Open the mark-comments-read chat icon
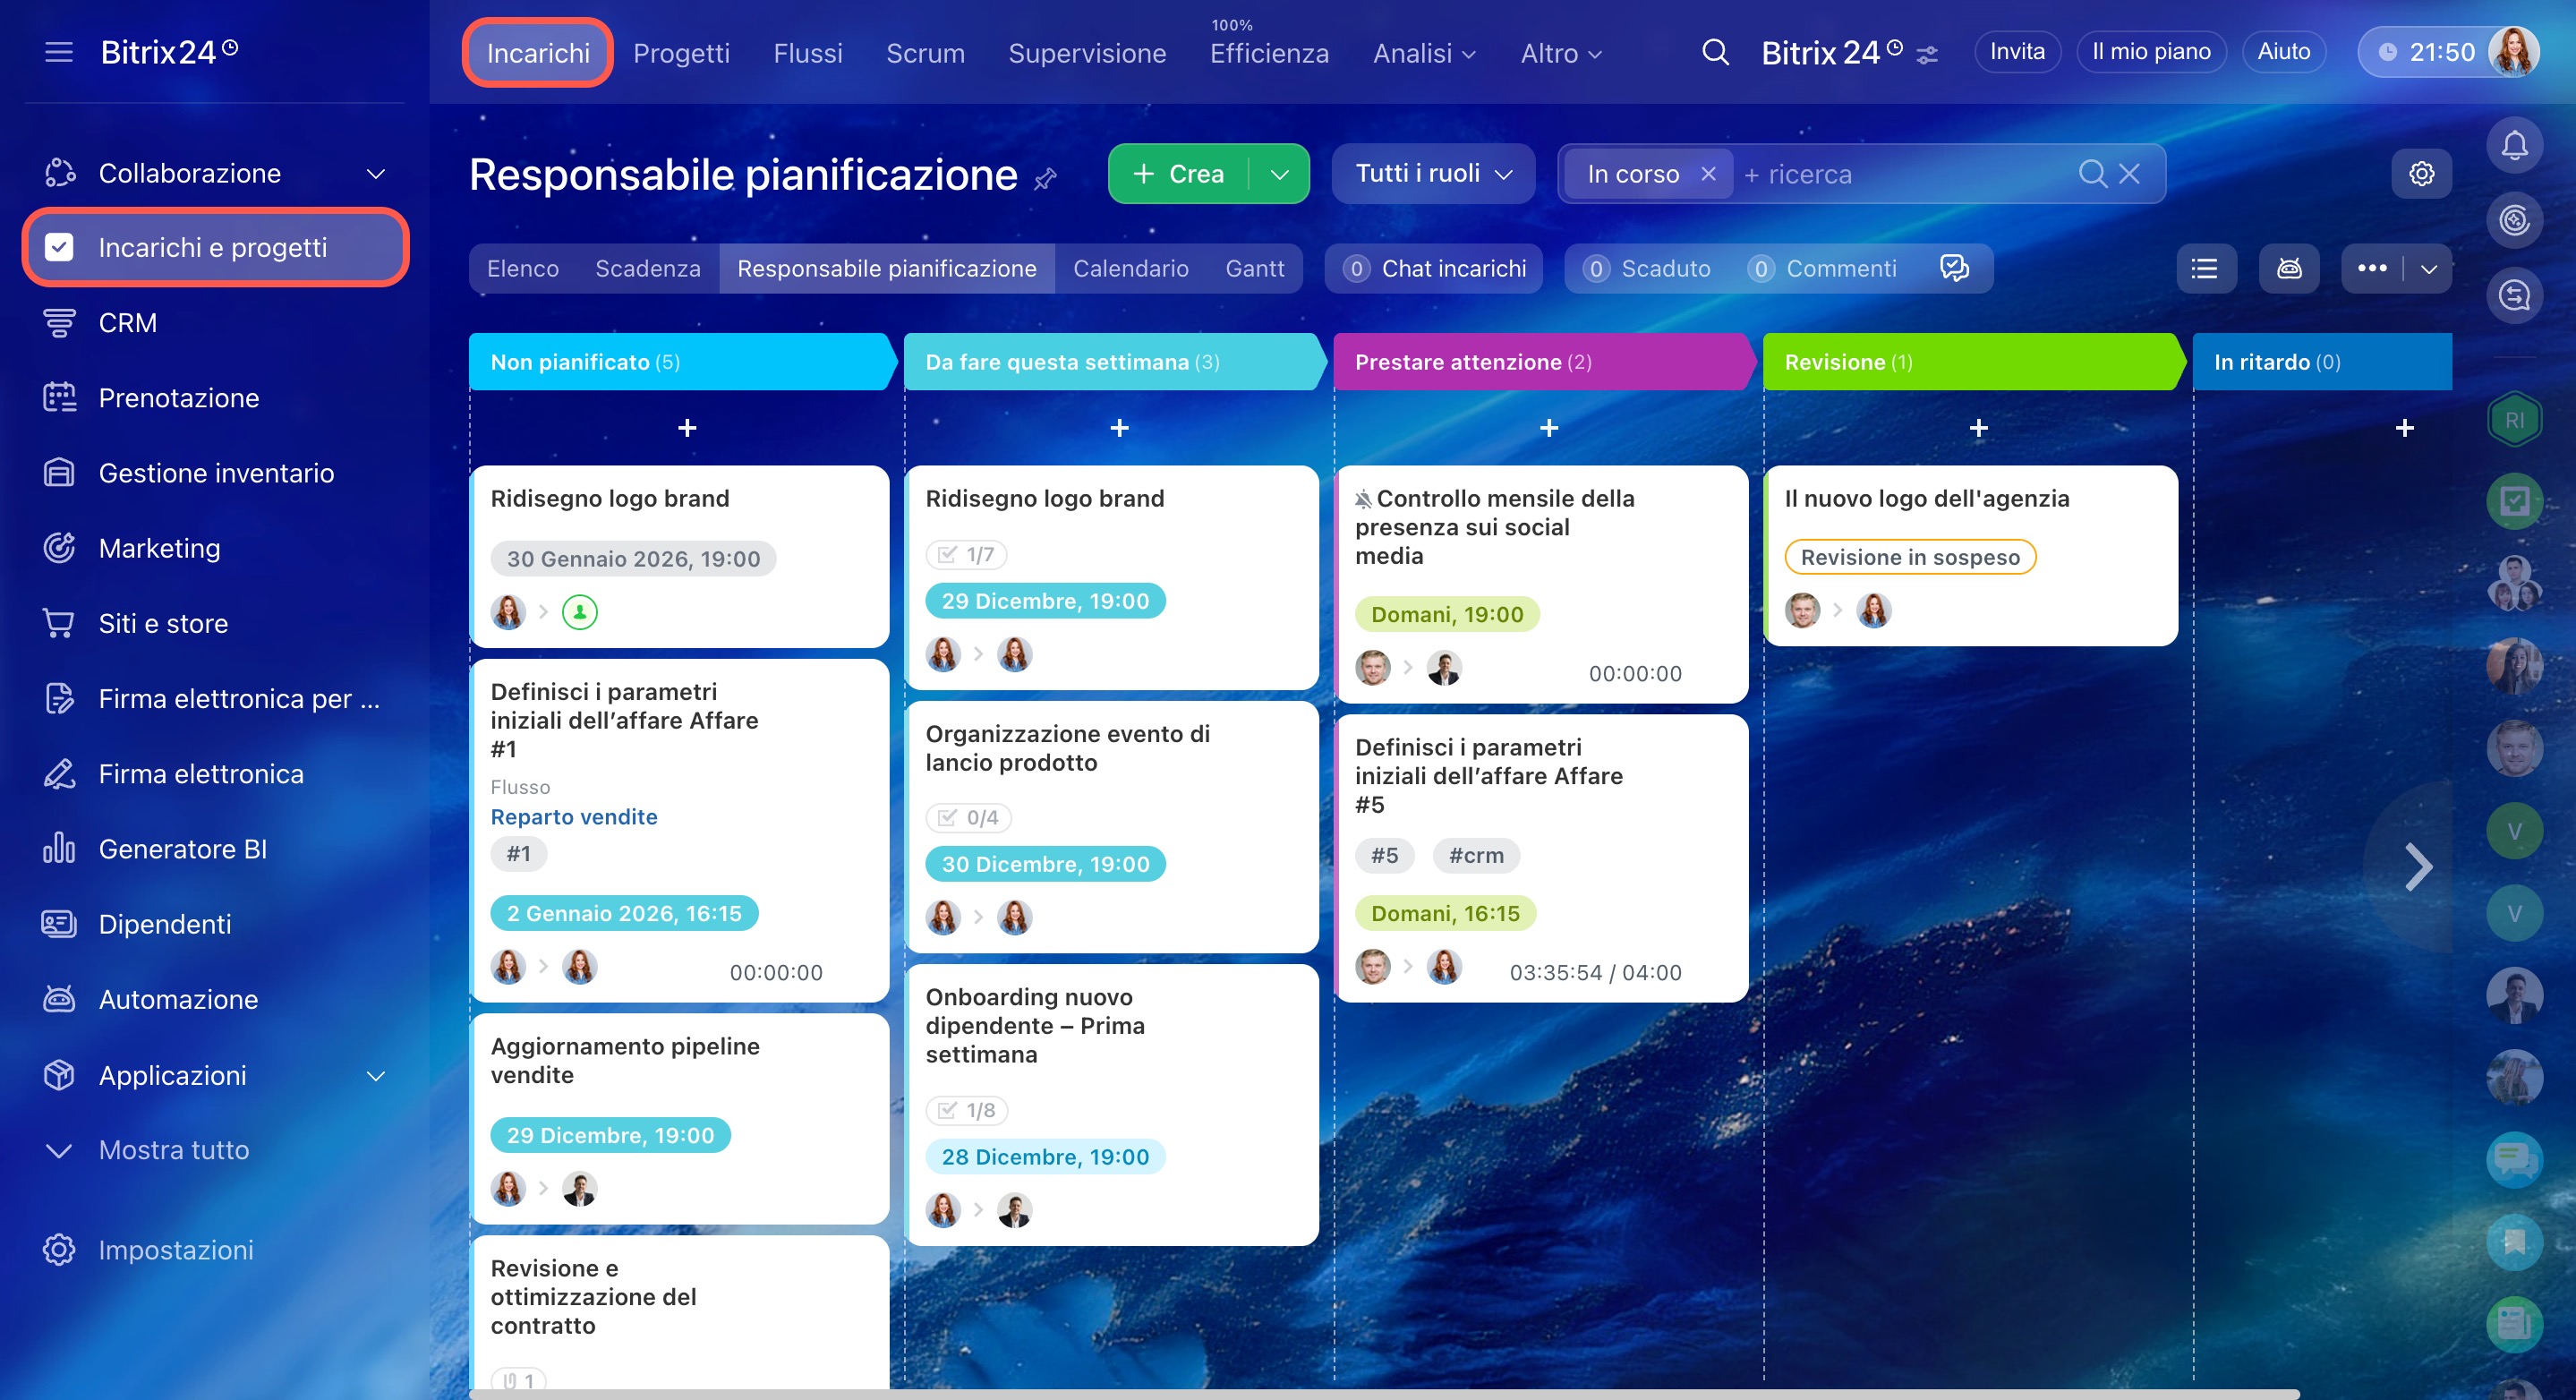 point(1954,268)
